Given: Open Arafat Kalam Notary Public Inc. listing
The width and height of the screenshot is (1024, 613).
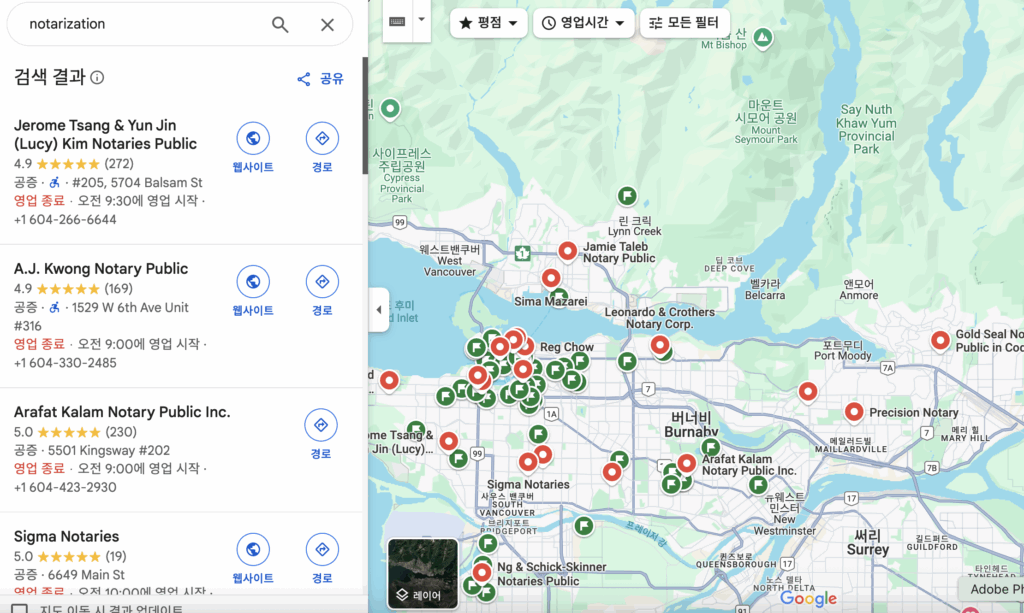Looking at the screenshot, I should pos(122,412).
